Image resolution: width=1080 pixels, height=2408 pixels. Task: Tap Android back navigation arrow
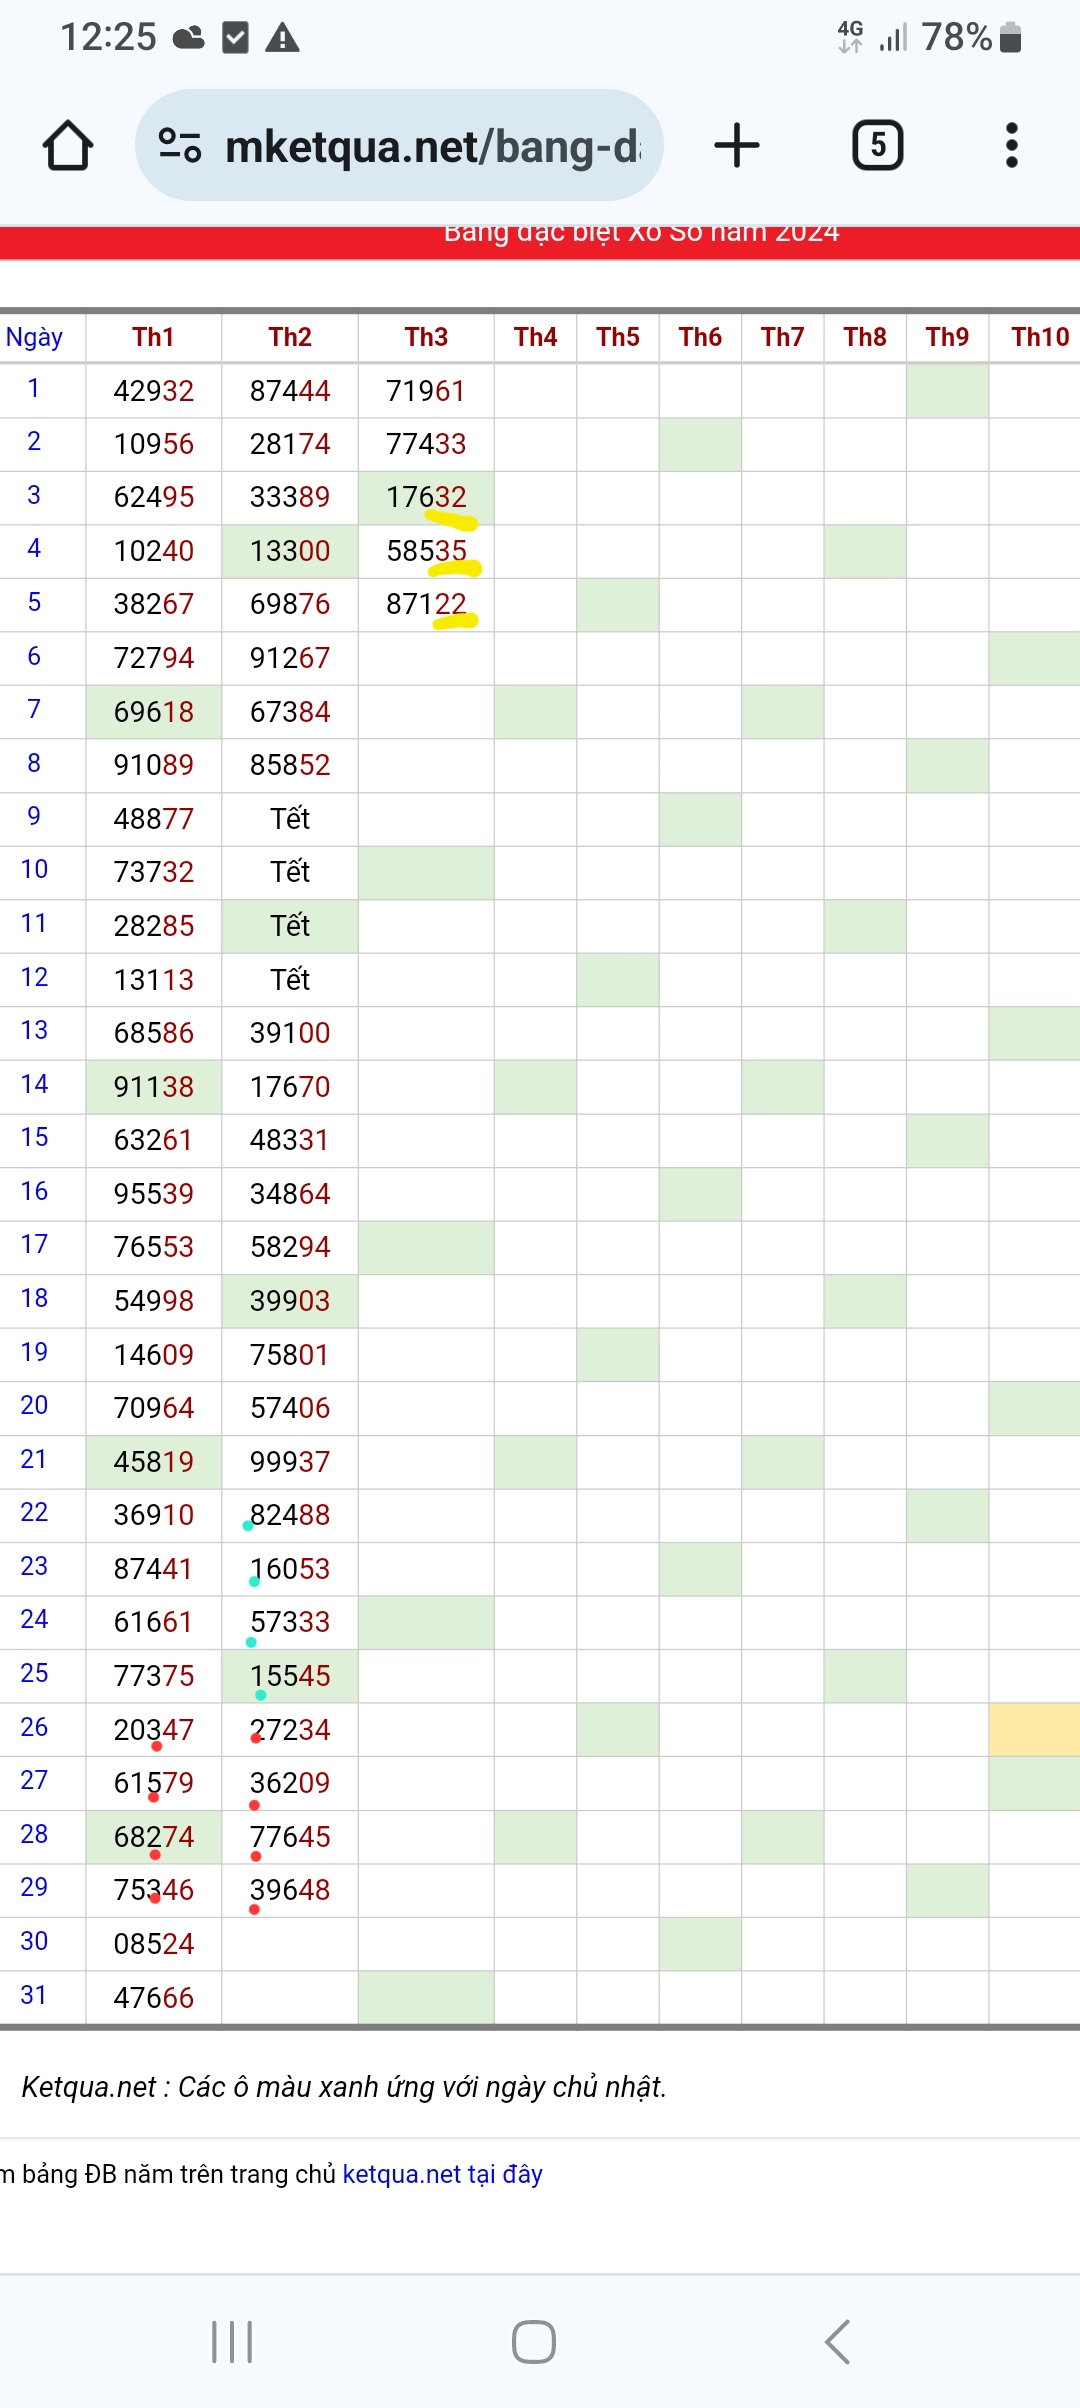coord(838,2342)
